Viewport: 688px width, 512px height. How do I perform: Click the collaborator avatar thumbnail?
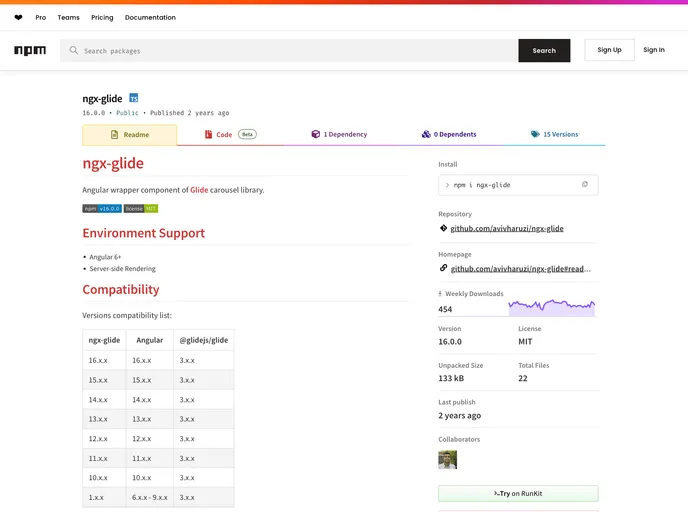pos(448,460)
